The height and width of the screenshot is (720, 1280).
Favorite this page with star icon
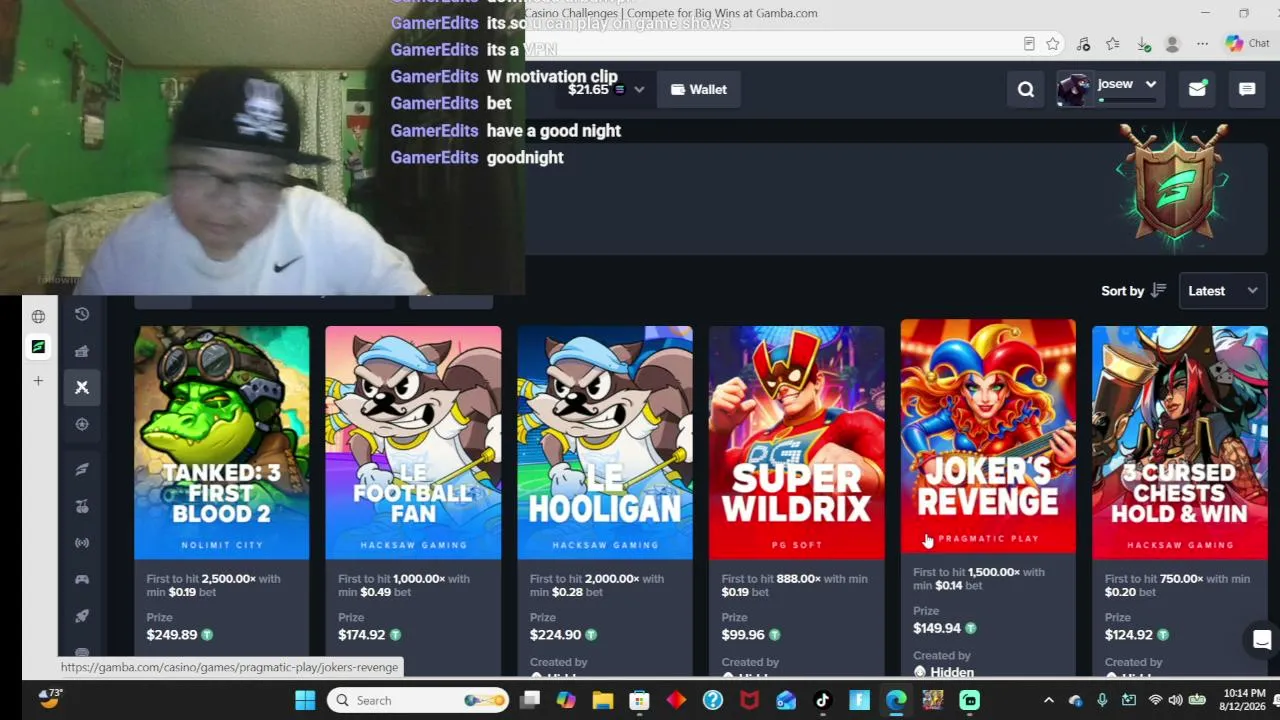click(1053, 44)
